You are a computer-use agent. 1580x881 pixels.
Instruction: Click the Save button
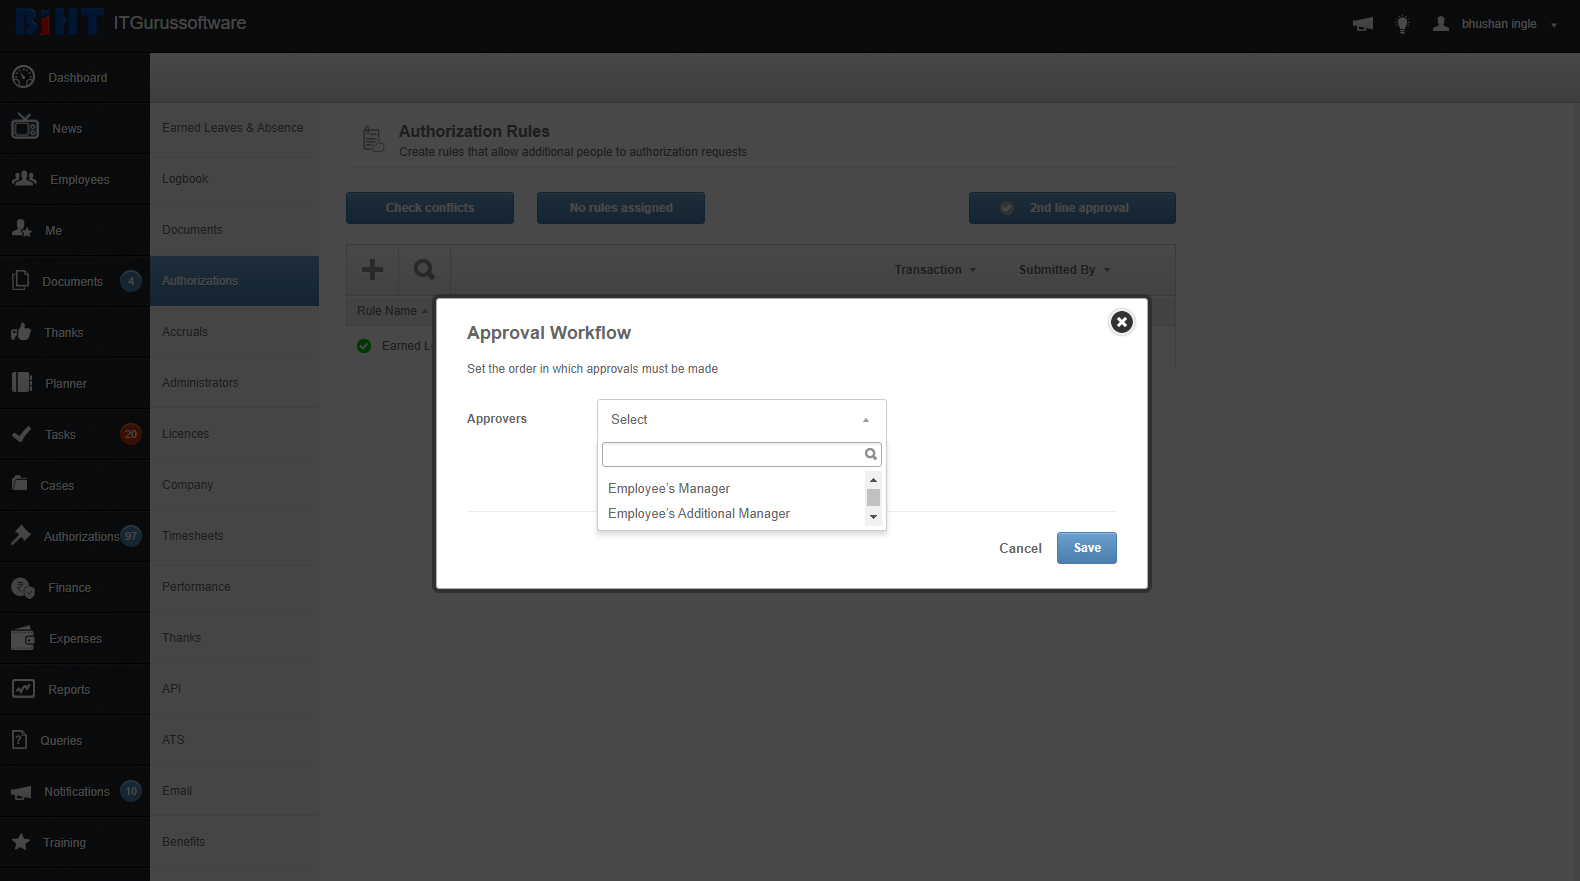pyautogui.click(x=1087, y=548)
